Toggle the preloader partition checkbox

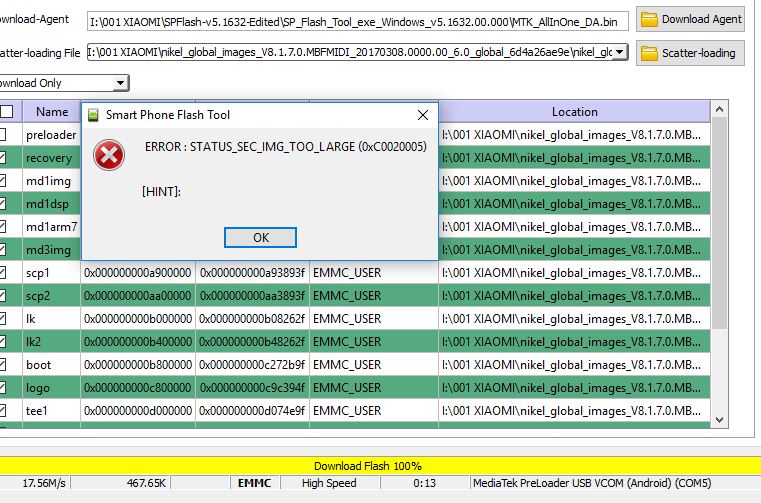[4, 135]
